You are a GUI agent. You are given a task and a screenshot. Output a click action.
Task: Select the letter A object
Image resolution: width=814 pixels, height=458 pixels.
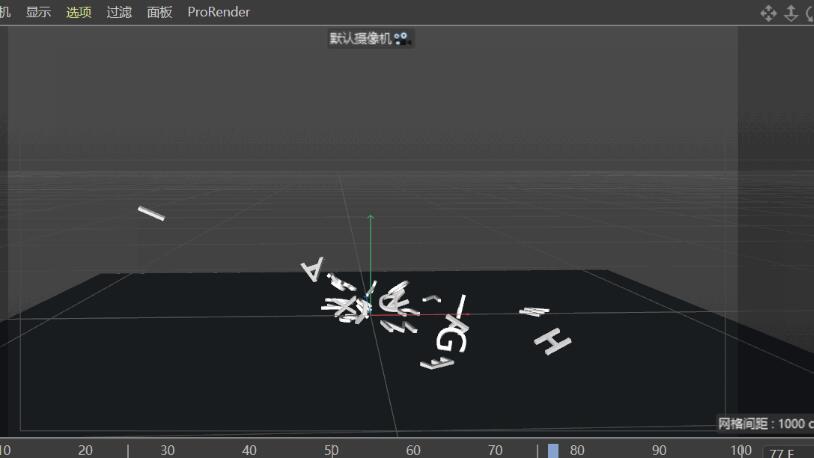tap(313, 269)
